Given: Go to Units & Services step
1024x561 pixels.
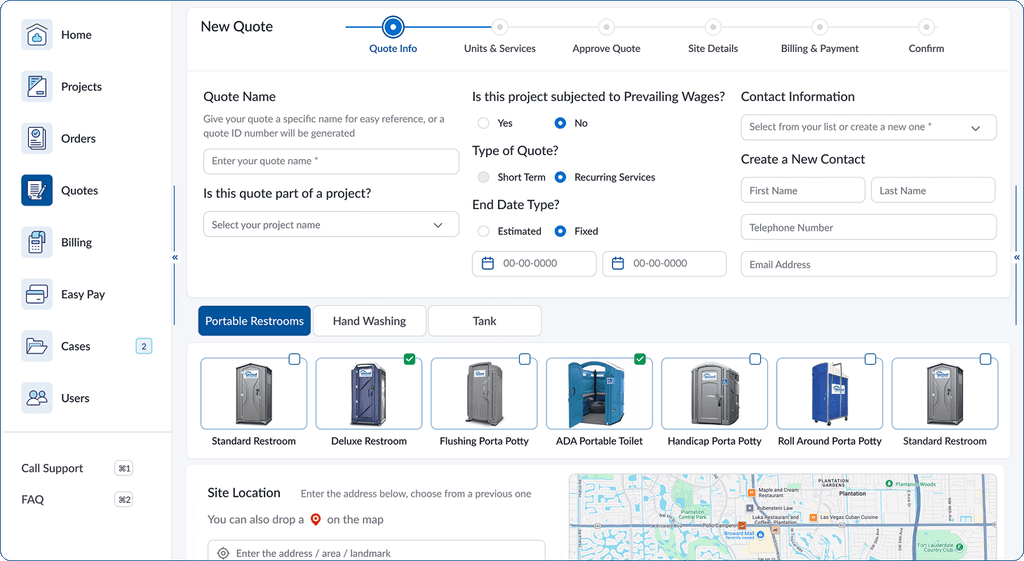Looking at the screenshot, I should tap(500, 27).
